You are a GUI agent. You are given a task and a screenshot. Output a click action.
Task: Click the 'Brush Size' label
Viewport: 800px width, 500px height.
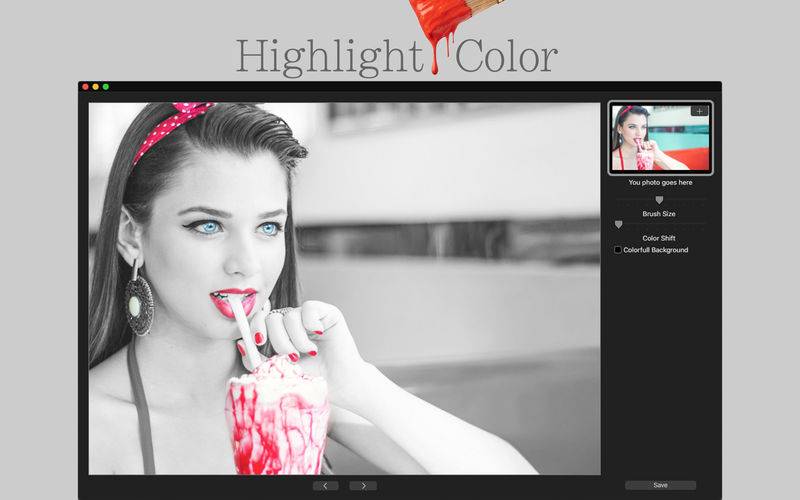(659, 214)
